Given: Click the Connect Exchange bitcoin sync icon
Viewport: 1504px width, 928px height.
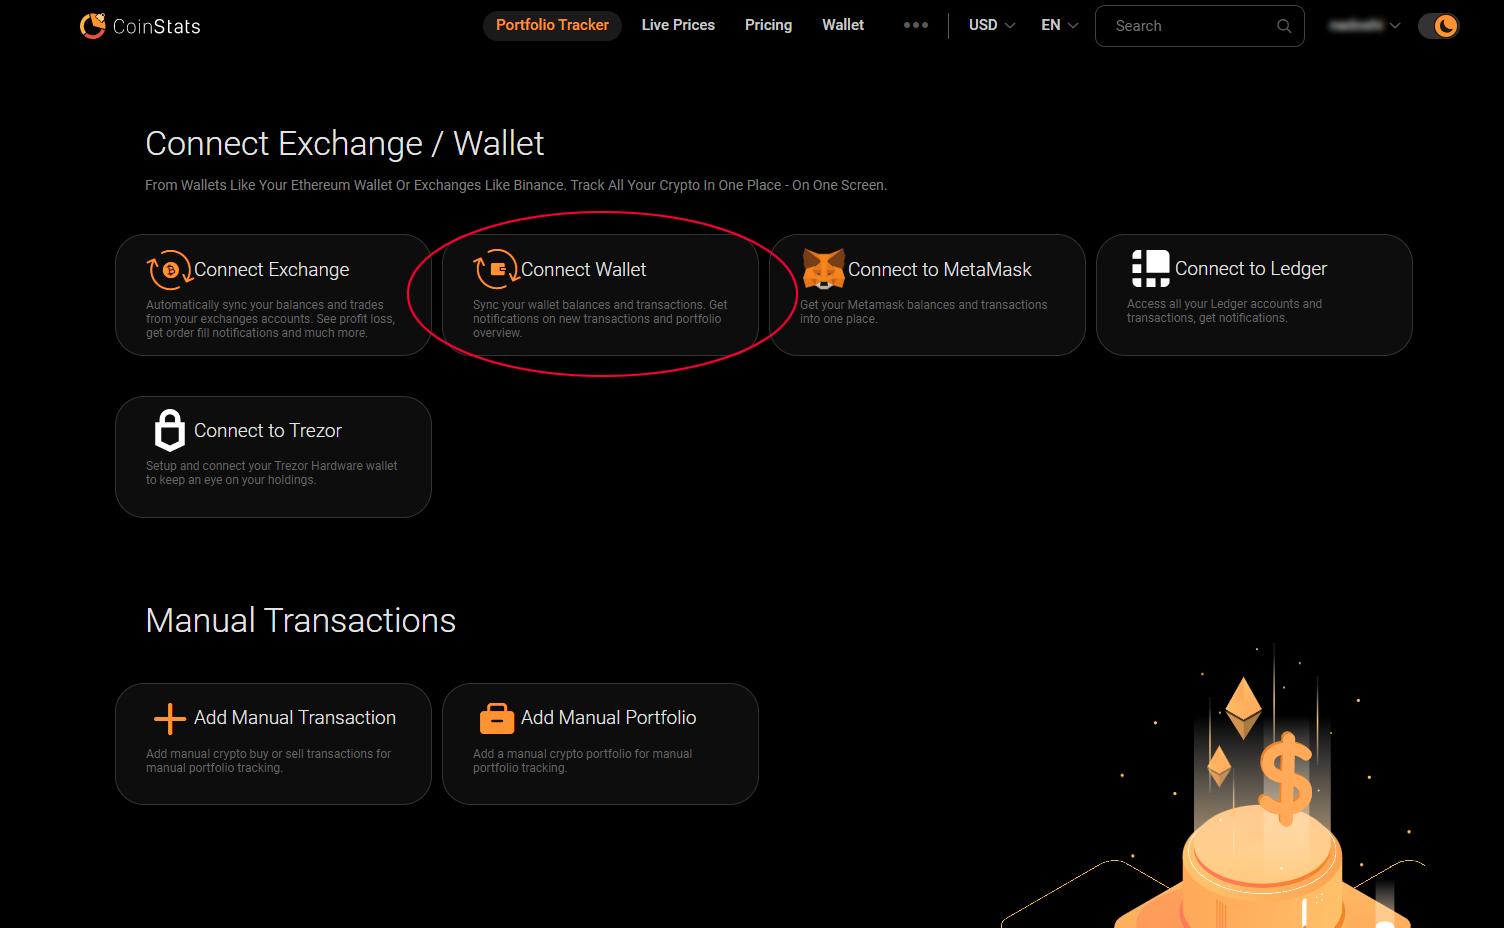Looking at the screenshot, I should pyautogui.click(x=169, y=270).
